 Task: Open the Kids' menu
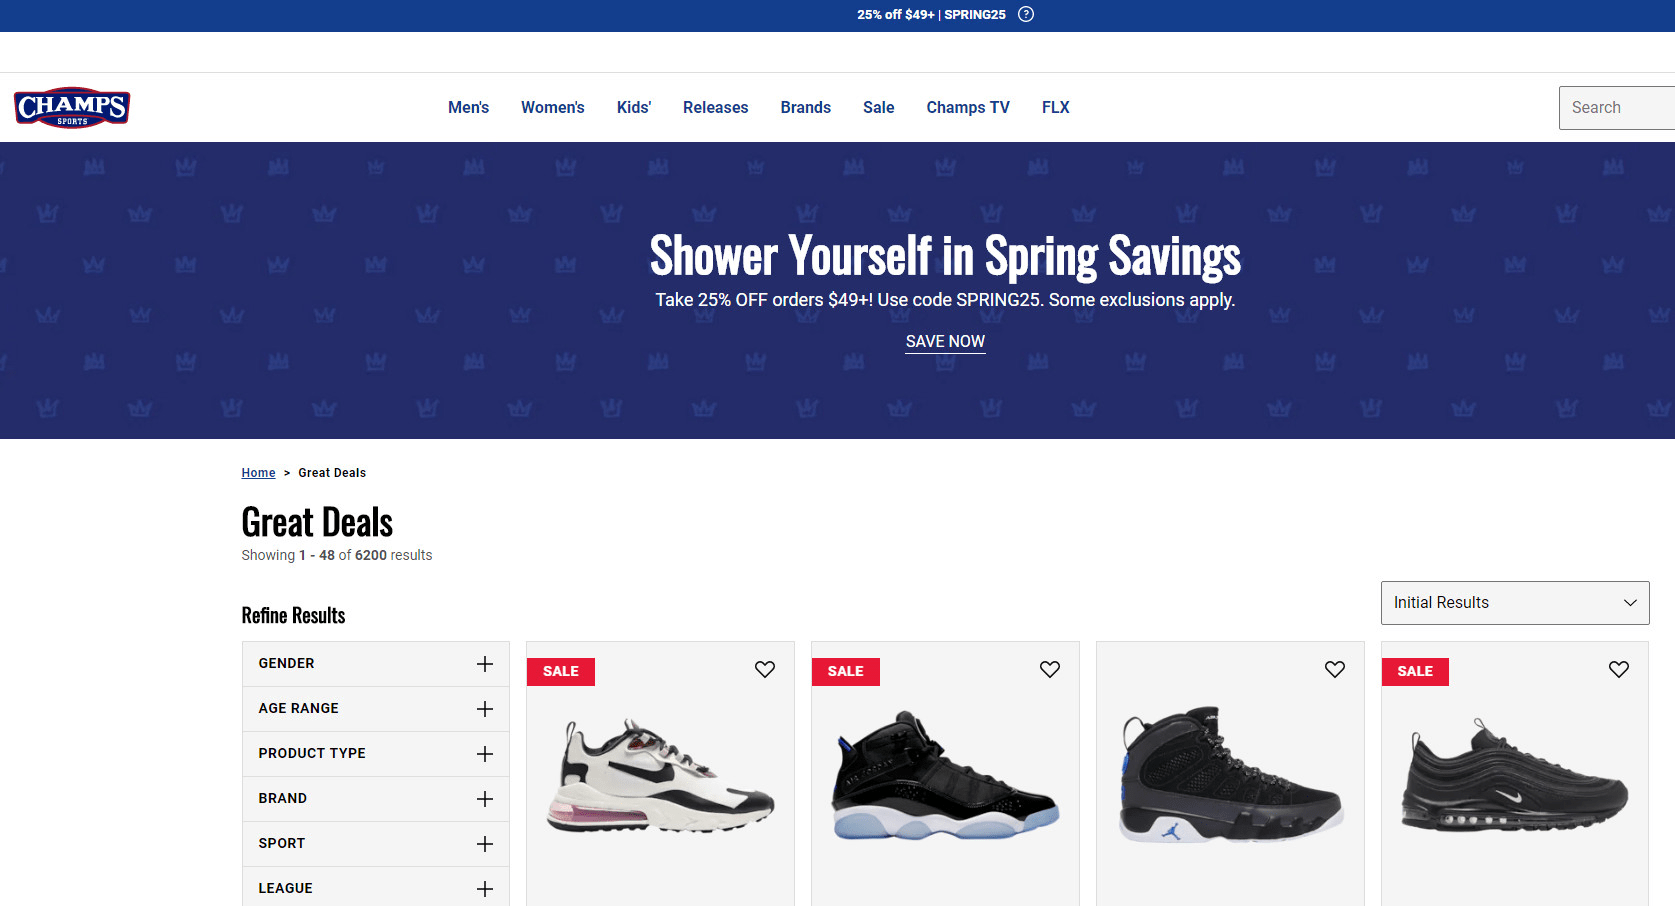click(x=634, y=107)
